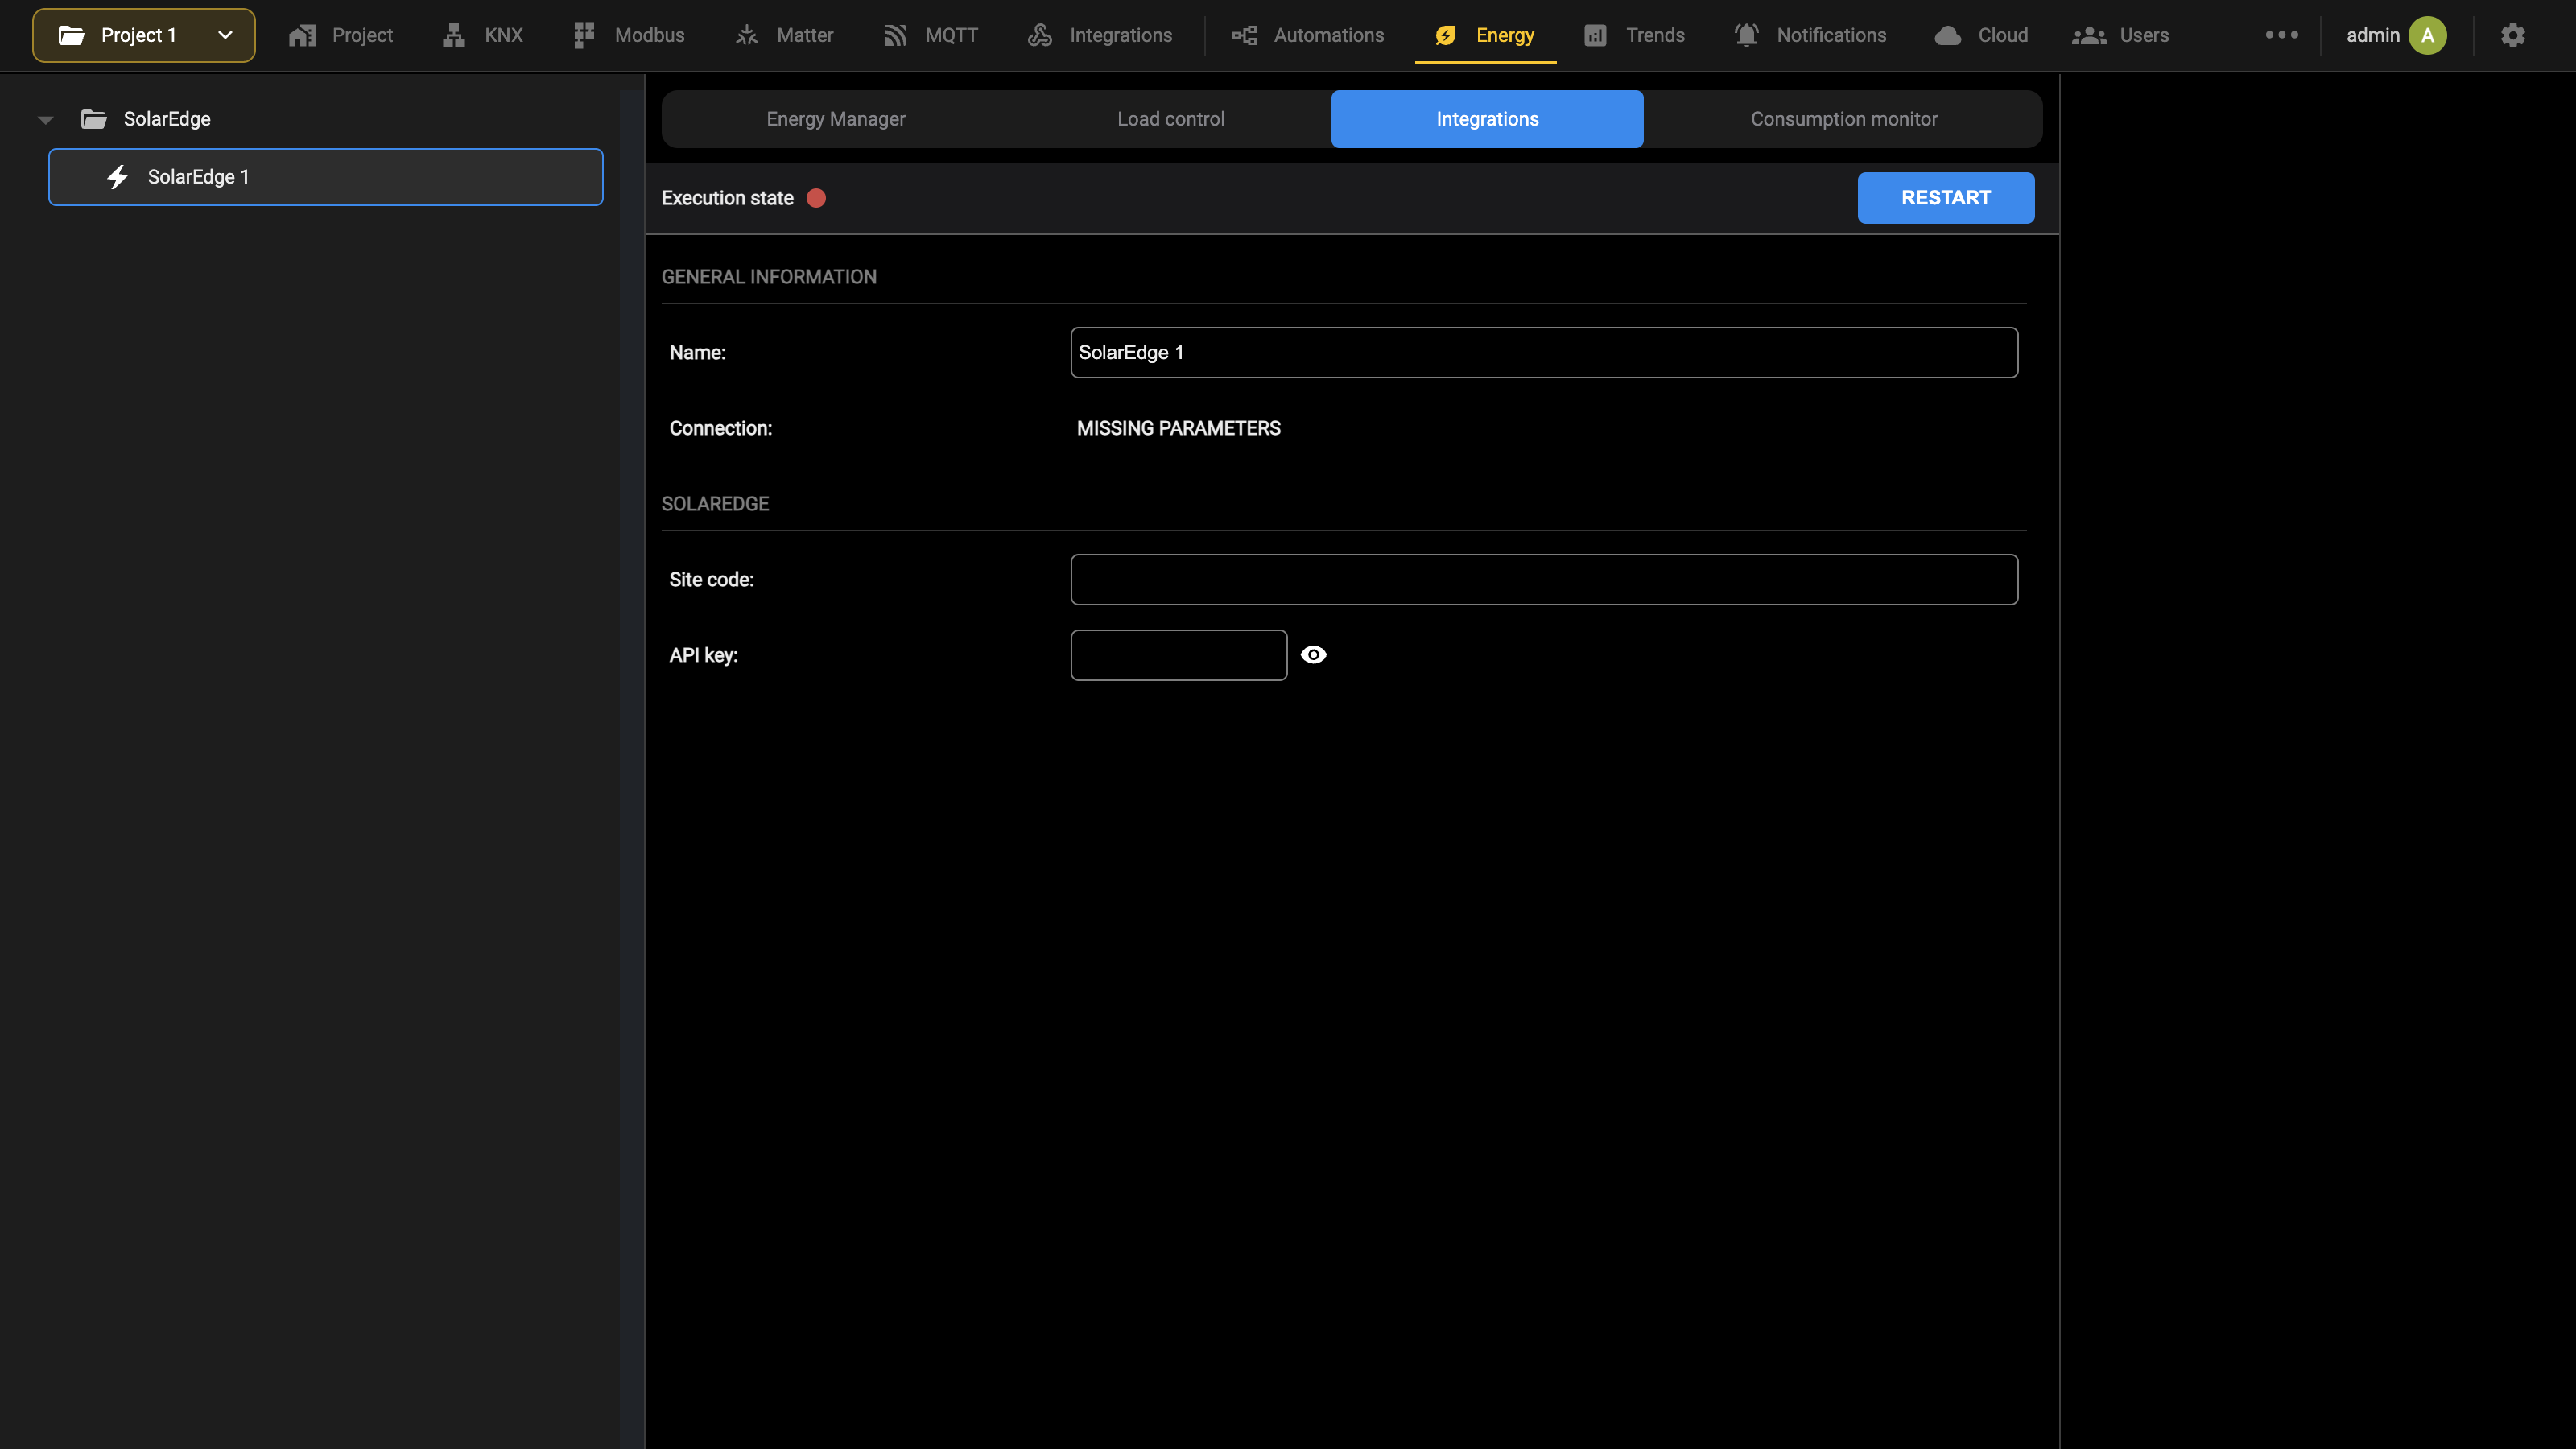Click the RESTART button
The width and height of the screenshot is (2576, 1449).
click(1946, 198)
